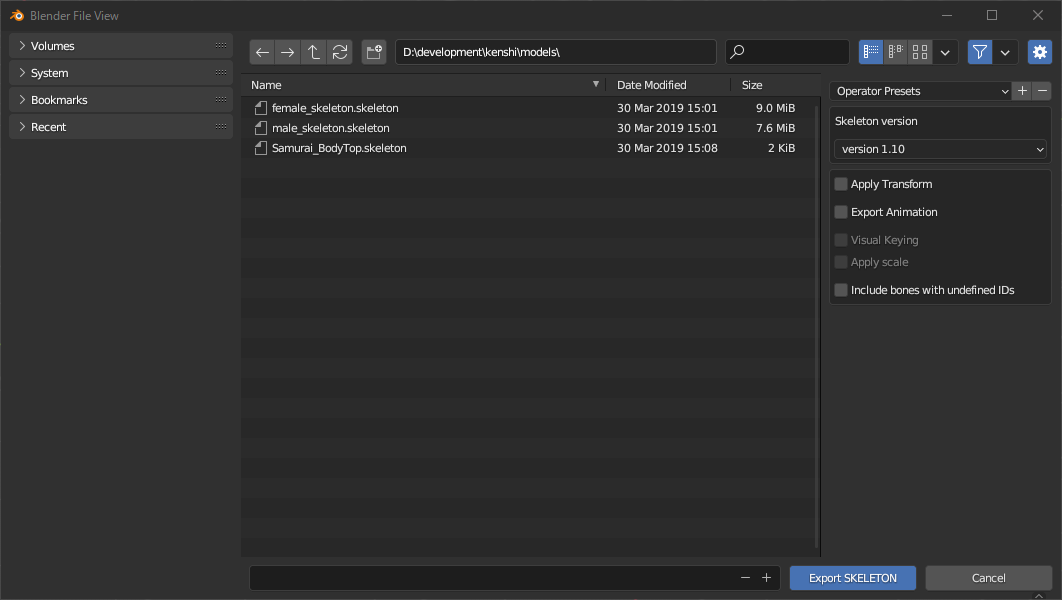Viewport: 1062px width, 600px height.
Task: Click the 9.0 MiB size value
Action: tap(776, 108)
